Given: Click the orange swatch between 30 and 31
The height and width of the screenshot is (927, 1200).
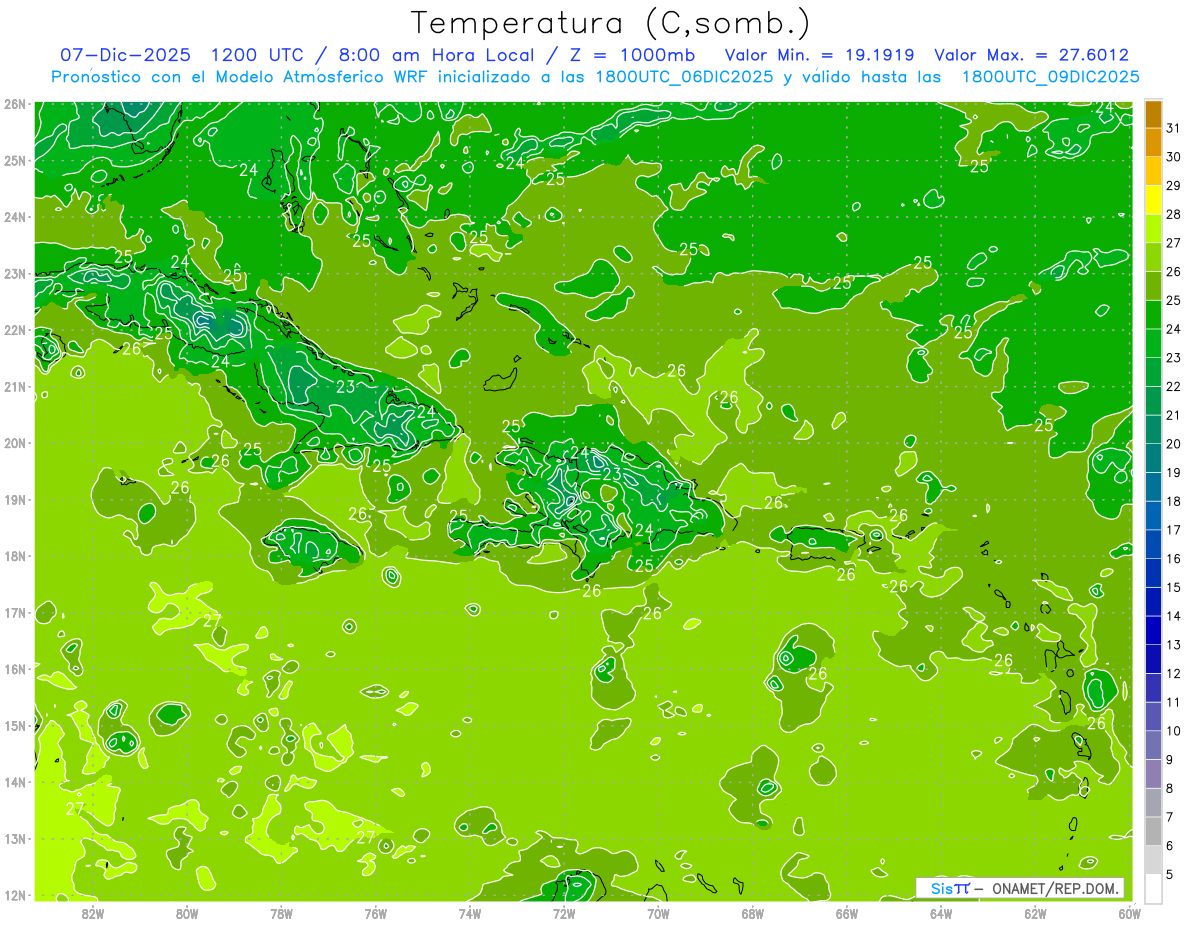Looking at the screenshot, I should click(1153, 143).
